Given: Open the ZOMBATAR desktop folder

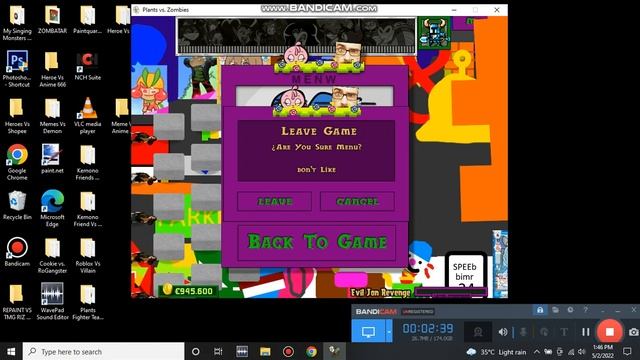Looking at the screenshot, I should [x=52, y=20].
